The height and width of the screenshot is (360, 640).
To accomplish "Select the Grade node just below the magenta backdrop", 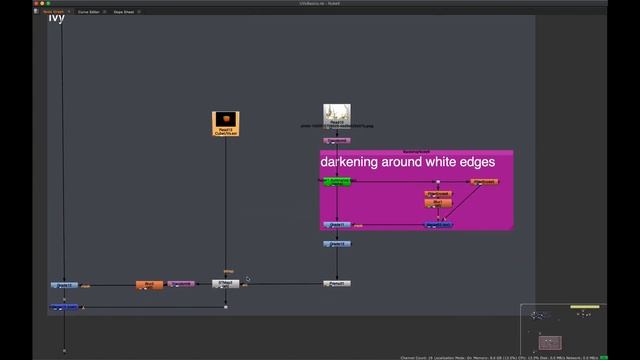I will click(x=337, y=244).
